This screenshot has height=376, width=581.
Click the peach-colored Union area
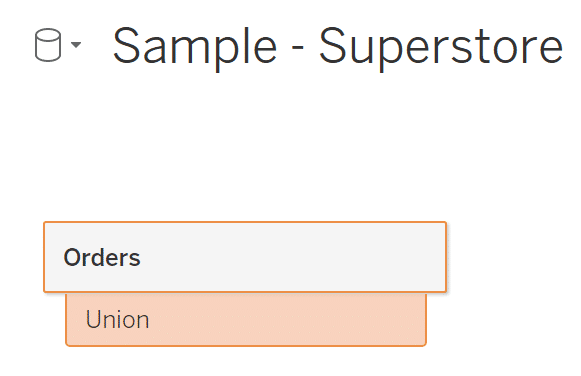pos(246,320)
